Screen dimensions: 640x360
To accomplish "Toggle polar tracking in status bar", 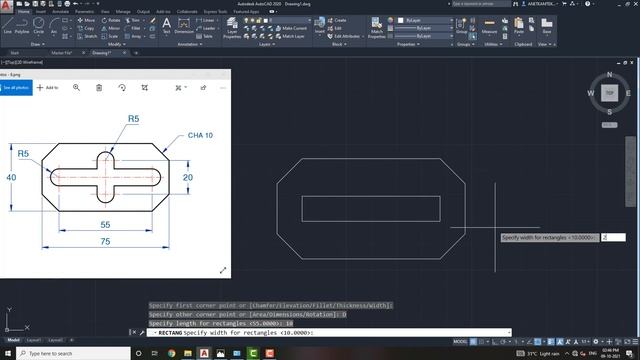I will (503, 342).
